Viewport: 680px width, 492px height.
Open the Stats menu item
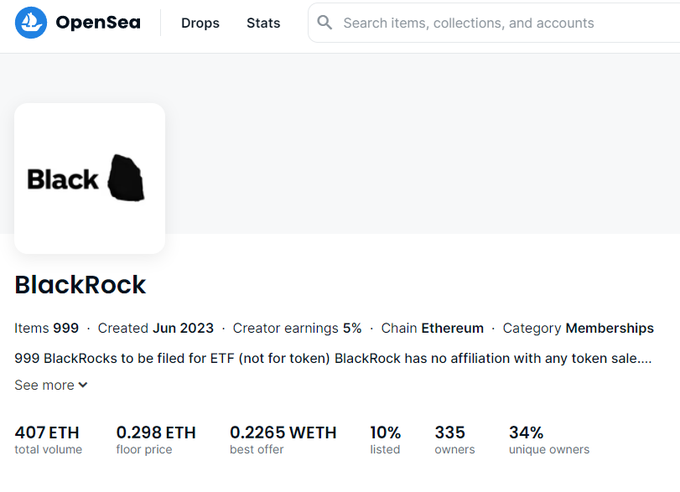tap(263, 23)
